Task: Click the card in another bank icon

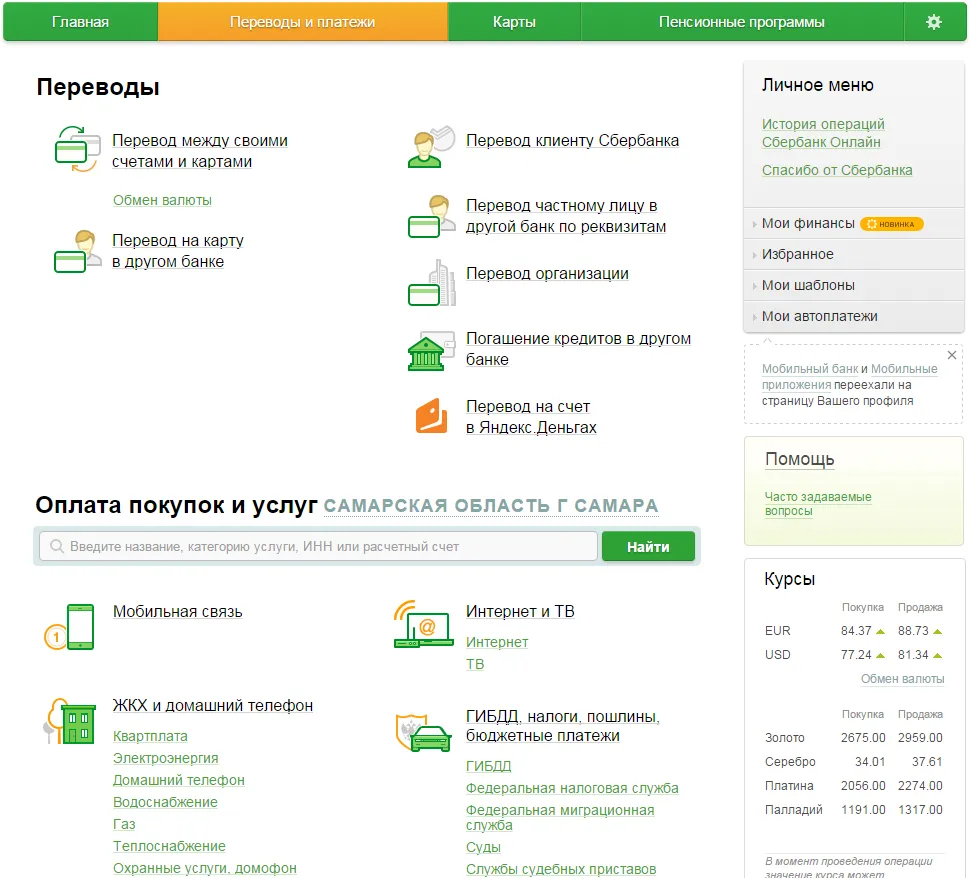Action: tap(77, 252)
